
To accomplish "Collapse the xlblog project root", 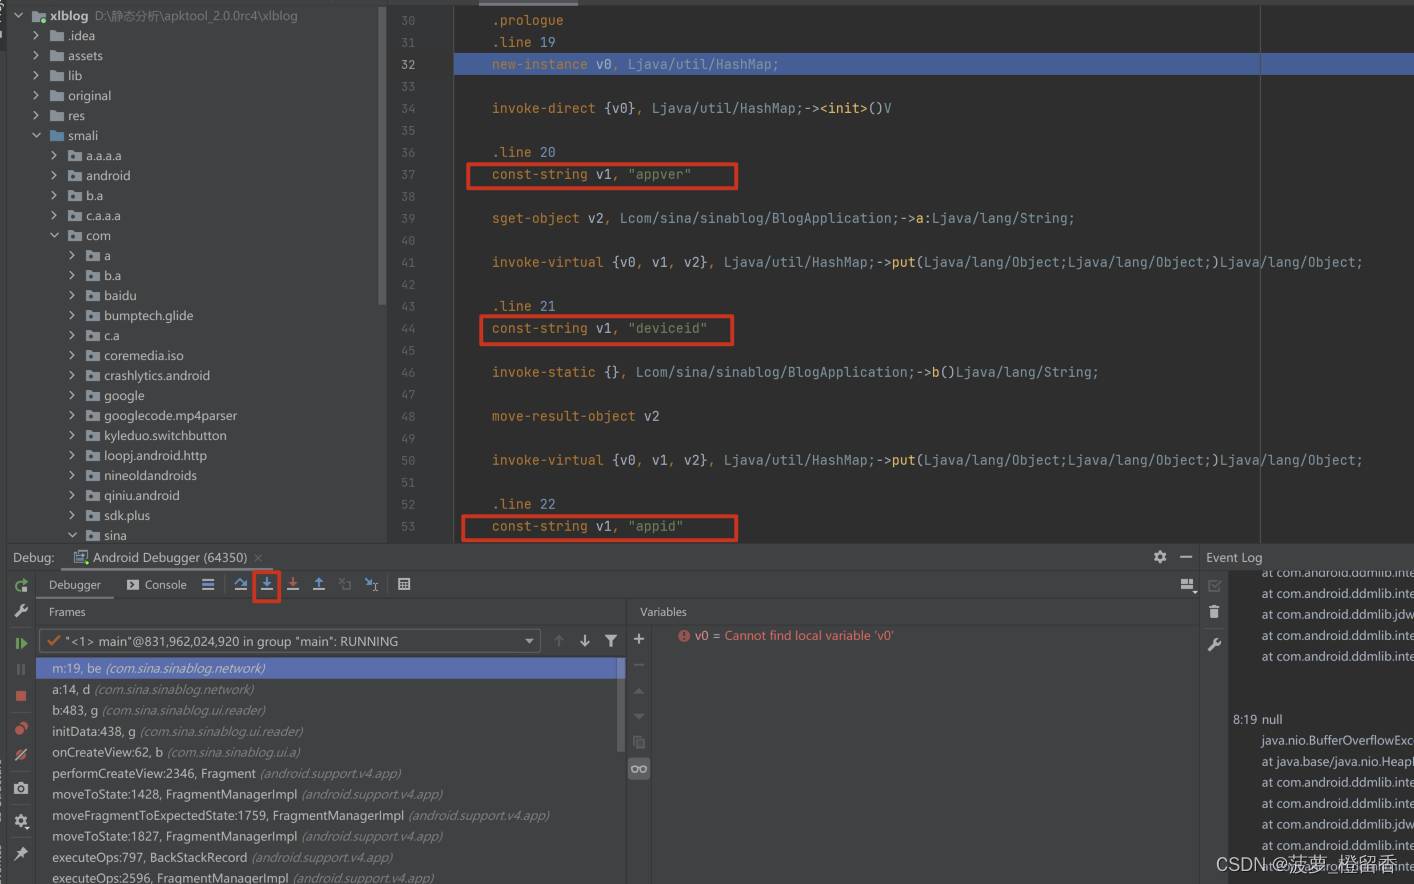I will click(x=19, y=16).
